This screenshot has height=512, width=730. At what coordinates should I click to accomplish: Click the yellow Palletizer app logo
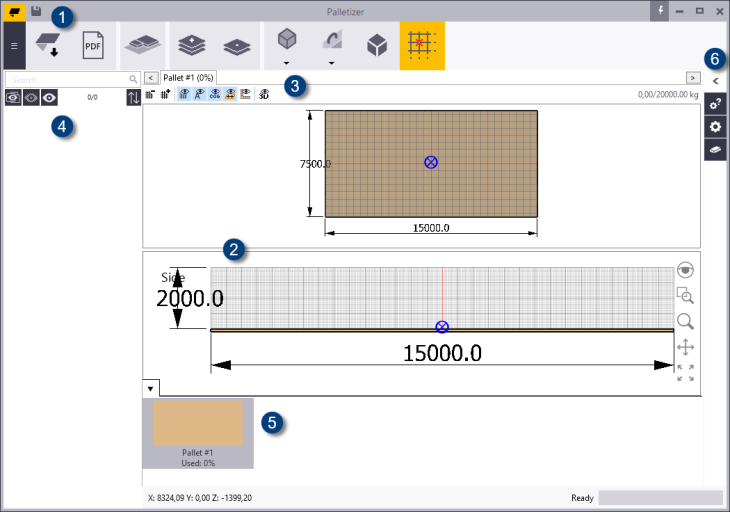(x=14, y=12)
